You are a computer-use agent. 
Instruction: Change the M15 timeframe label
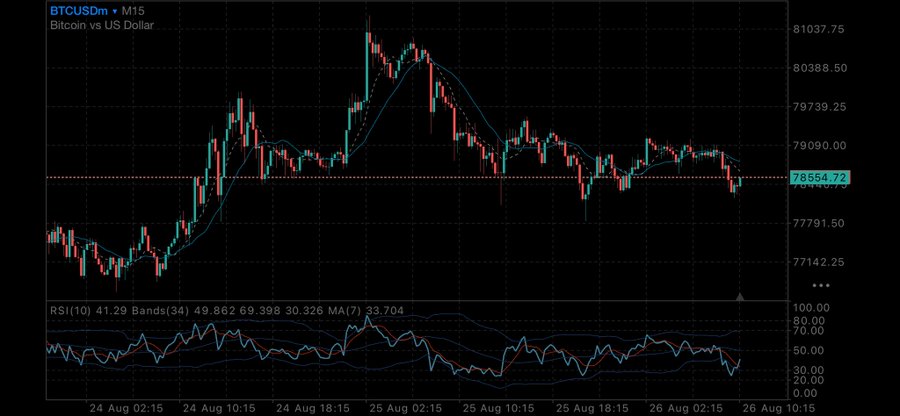[x=133, y=11]
